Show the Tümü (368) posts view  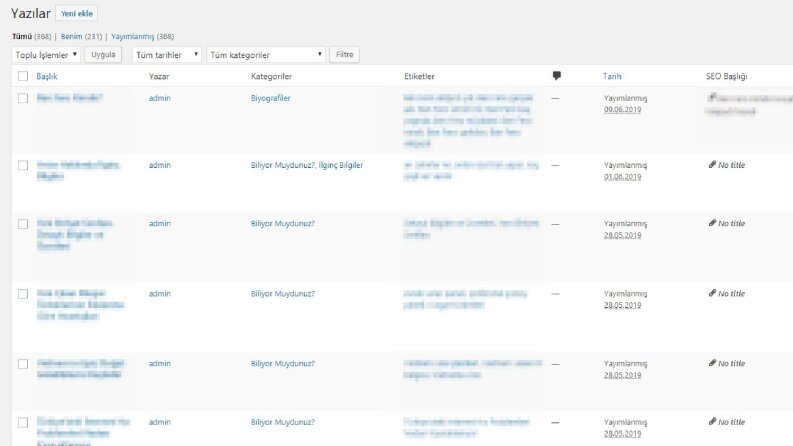(31, 36)
